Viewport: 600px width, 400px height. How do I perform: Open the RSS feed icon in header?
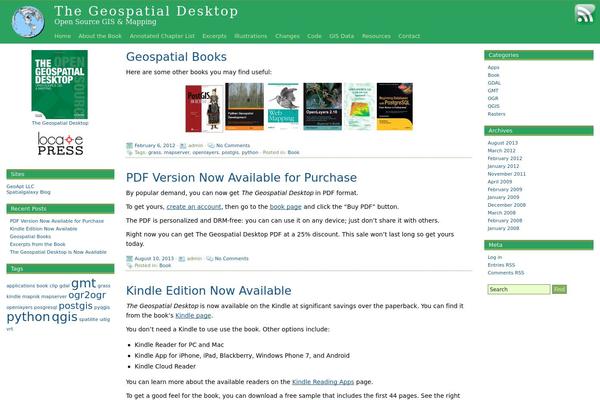(584, 13)
